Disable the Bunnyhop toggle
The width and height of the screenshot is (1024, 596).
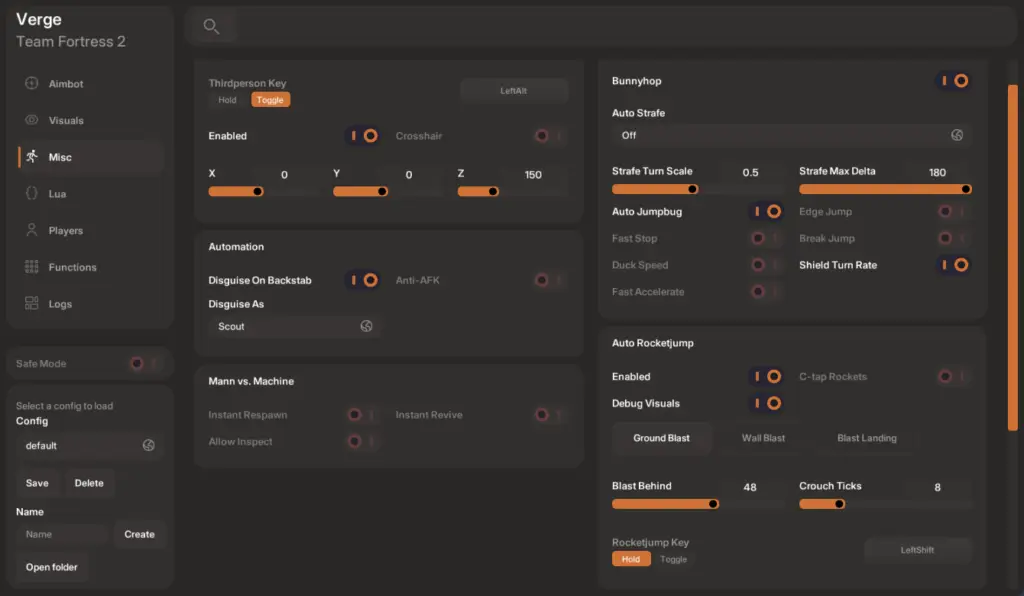tap(954, 81)
